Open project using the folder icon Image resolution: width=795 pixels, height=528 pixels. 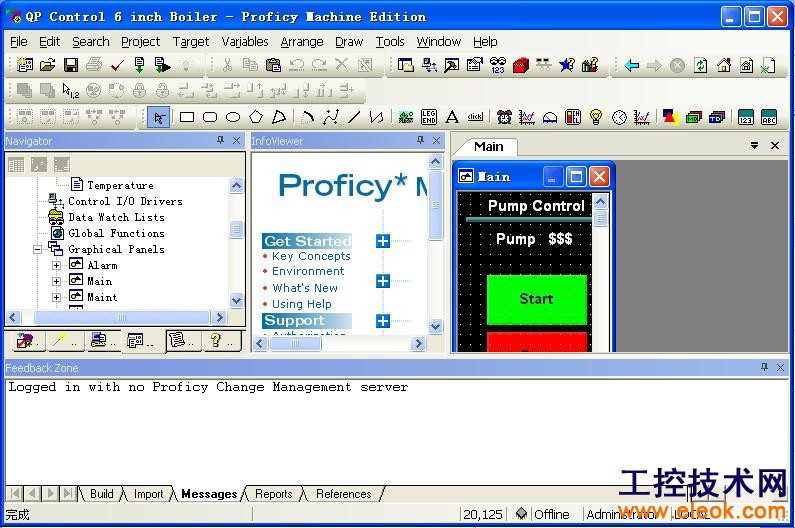48,65
